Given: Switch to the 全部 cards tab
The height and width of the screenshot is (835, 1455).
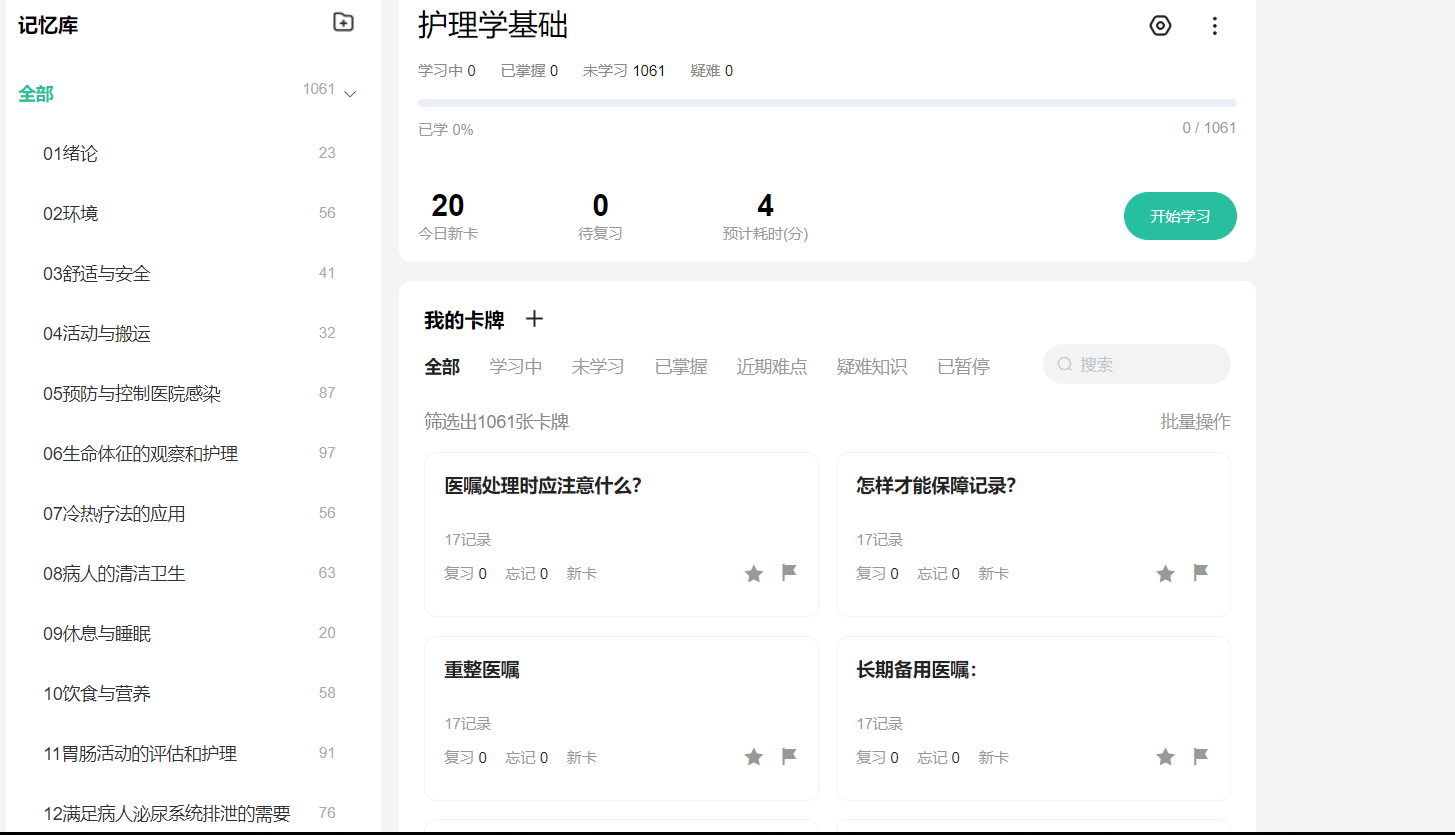Looking at the screenshot, I should coord(442,367).
